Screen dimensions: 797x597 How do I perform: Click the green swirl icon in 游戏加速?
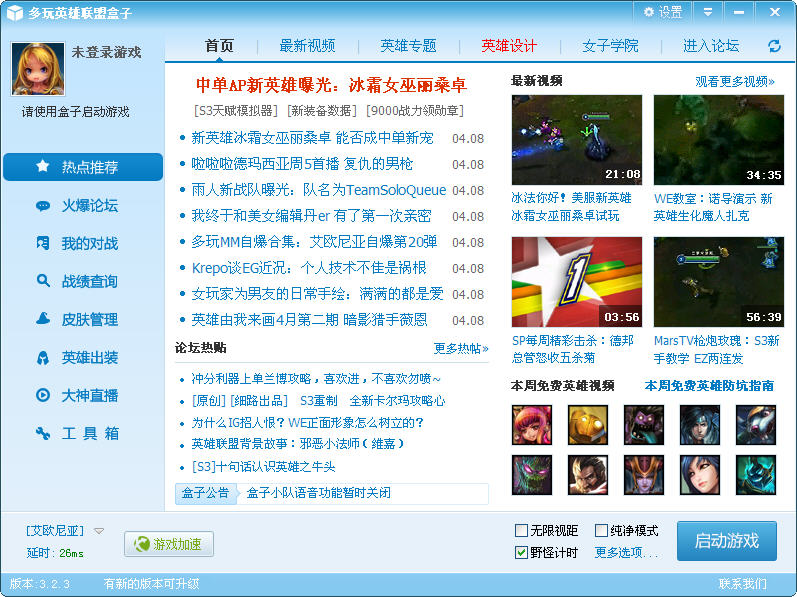[141, 544]
